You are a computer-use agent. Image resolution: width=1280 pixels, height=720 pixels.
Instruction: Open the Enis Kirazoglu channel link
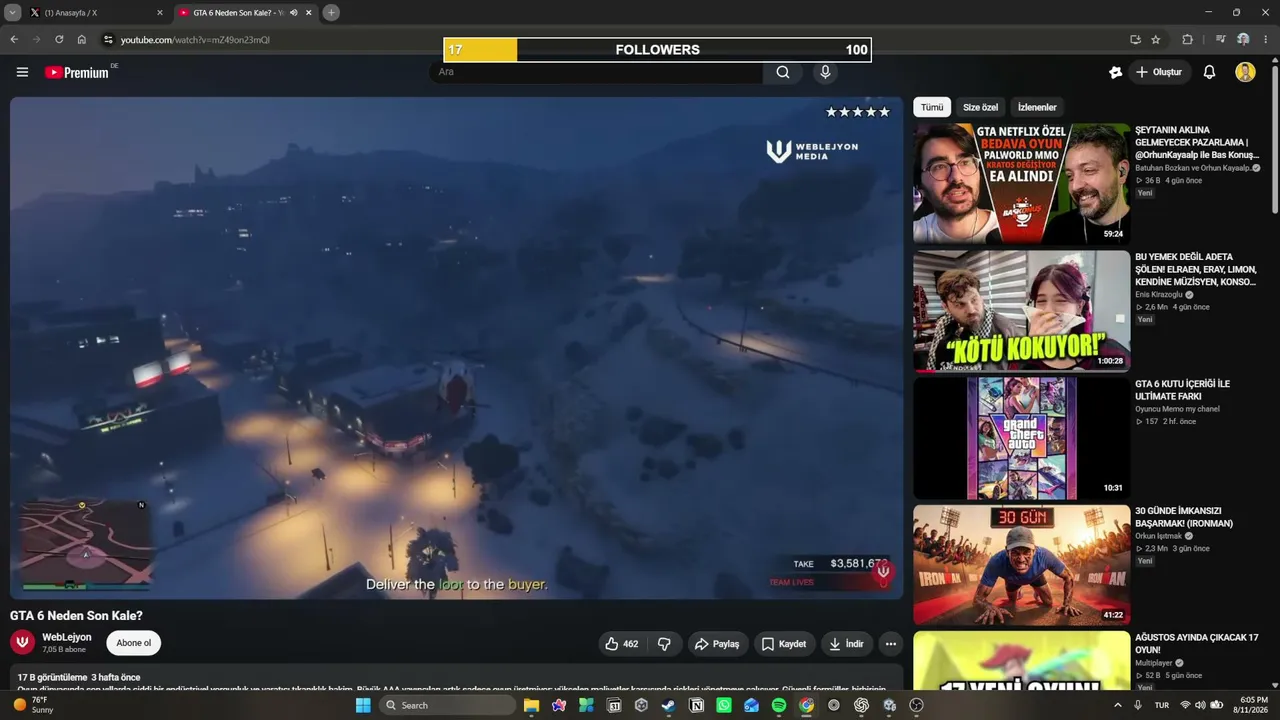[1159, 295]
